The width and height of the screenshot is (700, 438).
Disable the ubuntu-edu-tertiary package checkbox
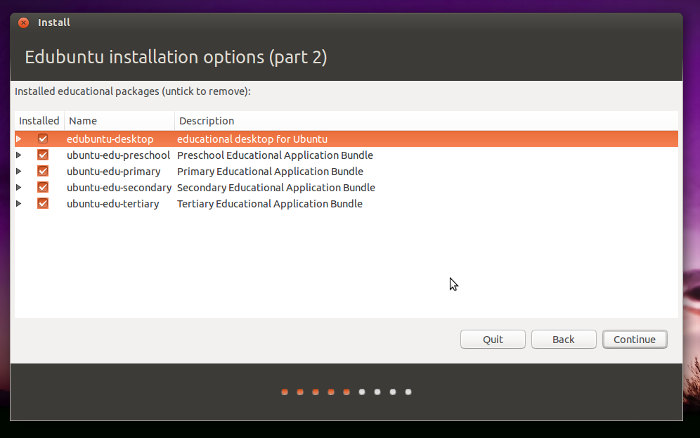pos(42,203)
